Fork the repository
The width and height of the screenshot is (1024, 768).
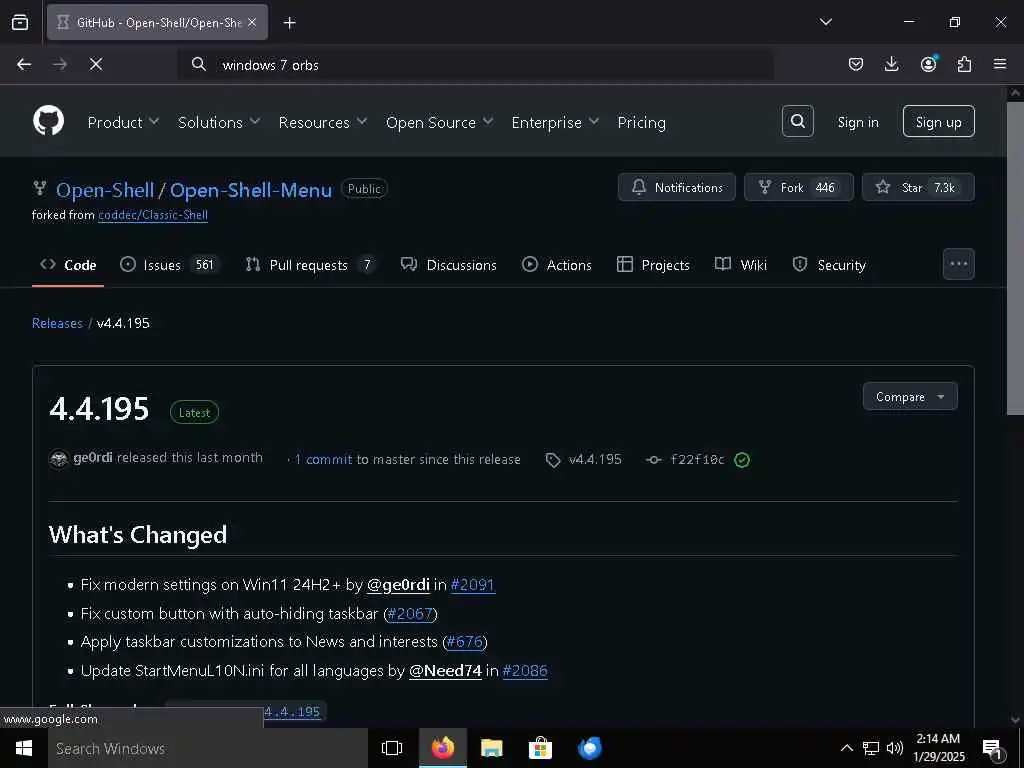pyautogui.click(x=799, y=187)
